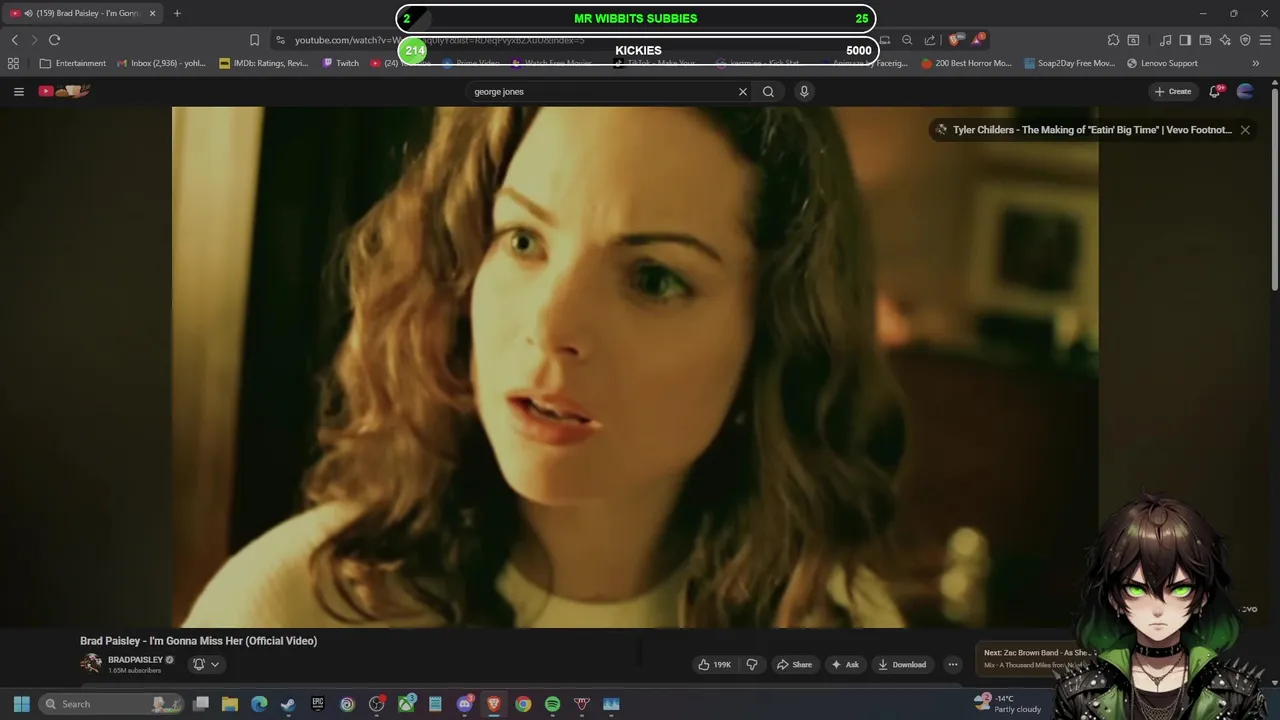Image resolution: width=1280 pixels, height=720 pixels.
Task: Dislike the Brad Paisley video
Action: tap(752, 664)
